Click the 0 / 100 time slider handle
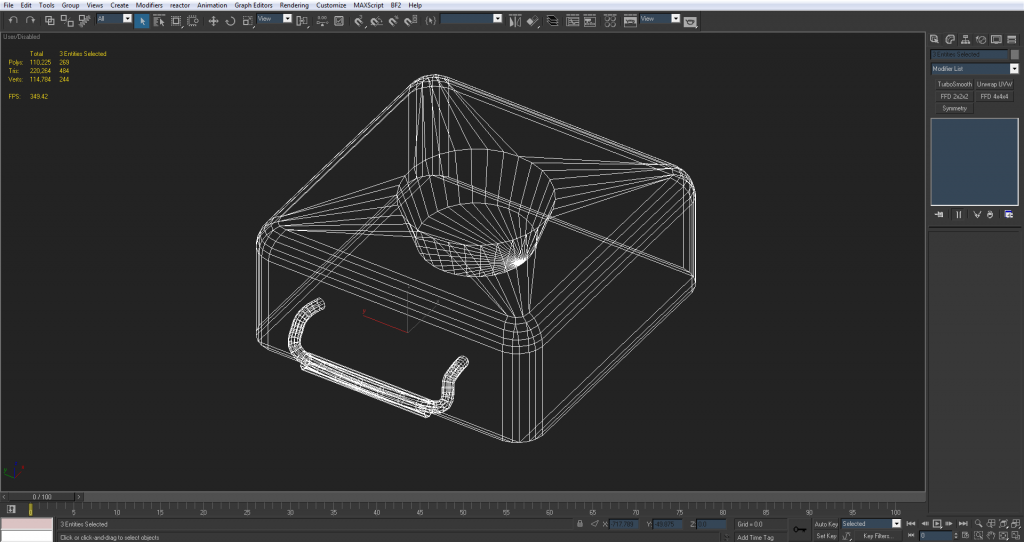The height and width of the screenshot is (542, 1024). (42, 496)
